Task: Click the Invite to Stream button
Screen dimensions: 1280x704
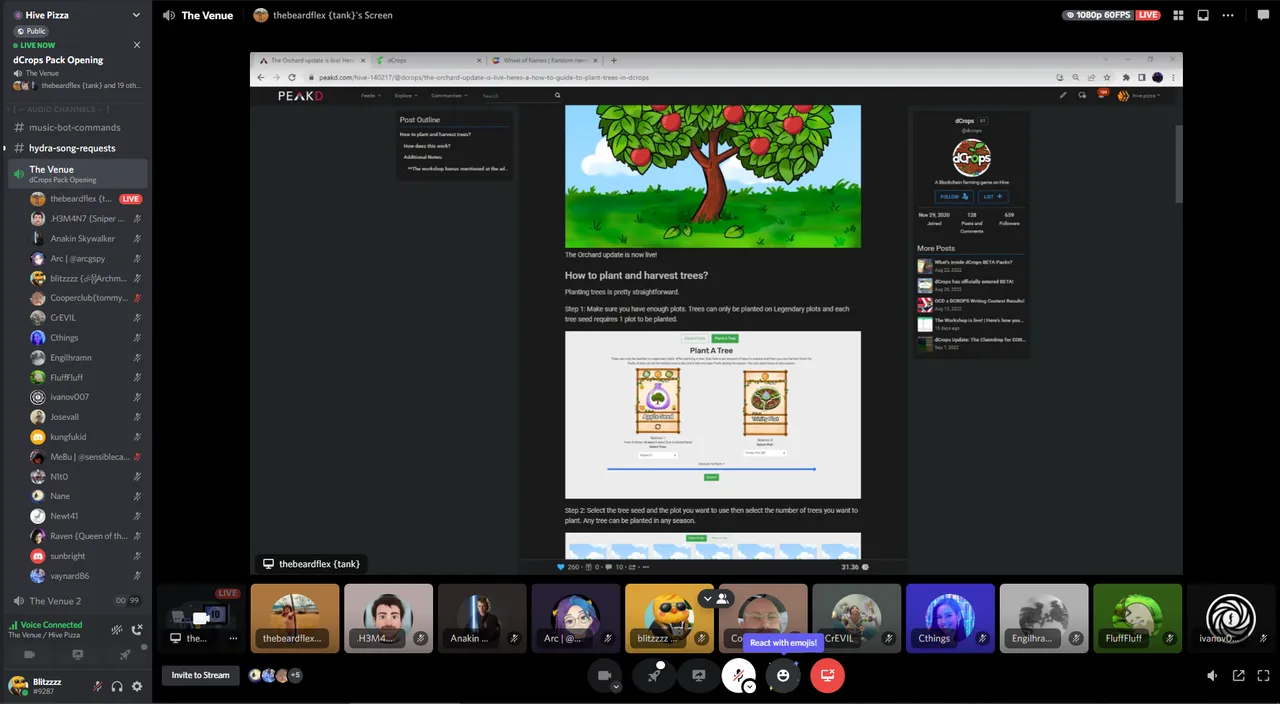Action: coord(201,675)
